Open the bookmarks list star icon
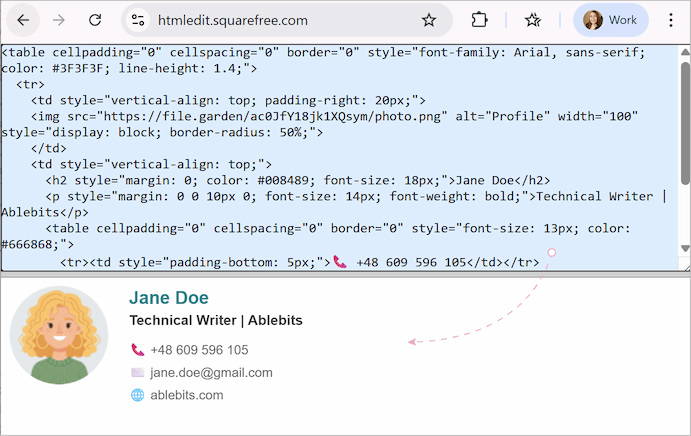691x436 pixels. (533, 20)
